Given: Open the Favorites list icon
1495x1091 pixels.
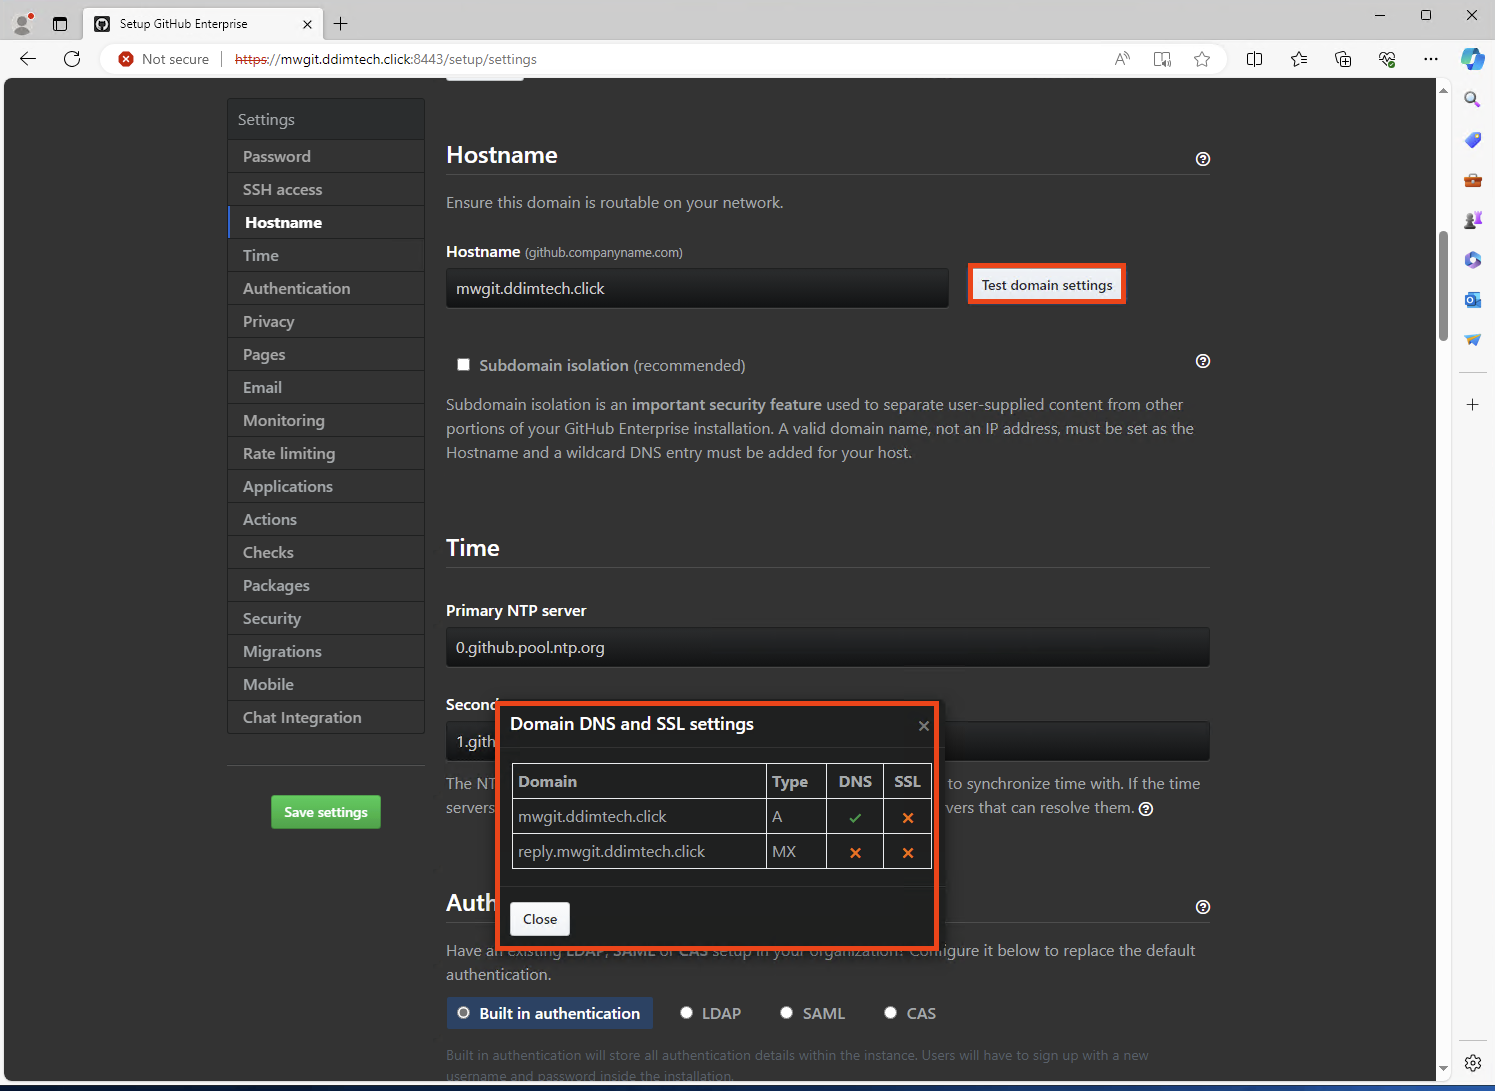Looking at the screenshot, I should click(x=1299, y=59).
